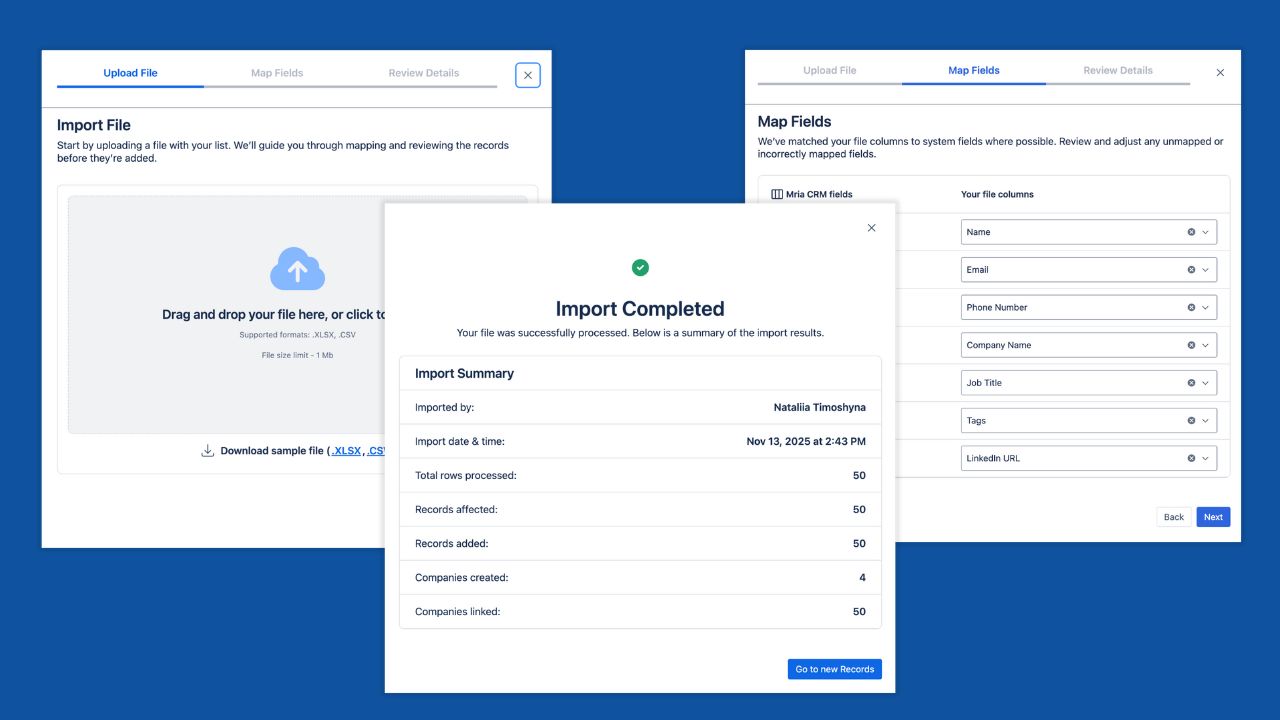Close the Import Completed dialog
The image size is (1280, 720).
click(871, 228)
